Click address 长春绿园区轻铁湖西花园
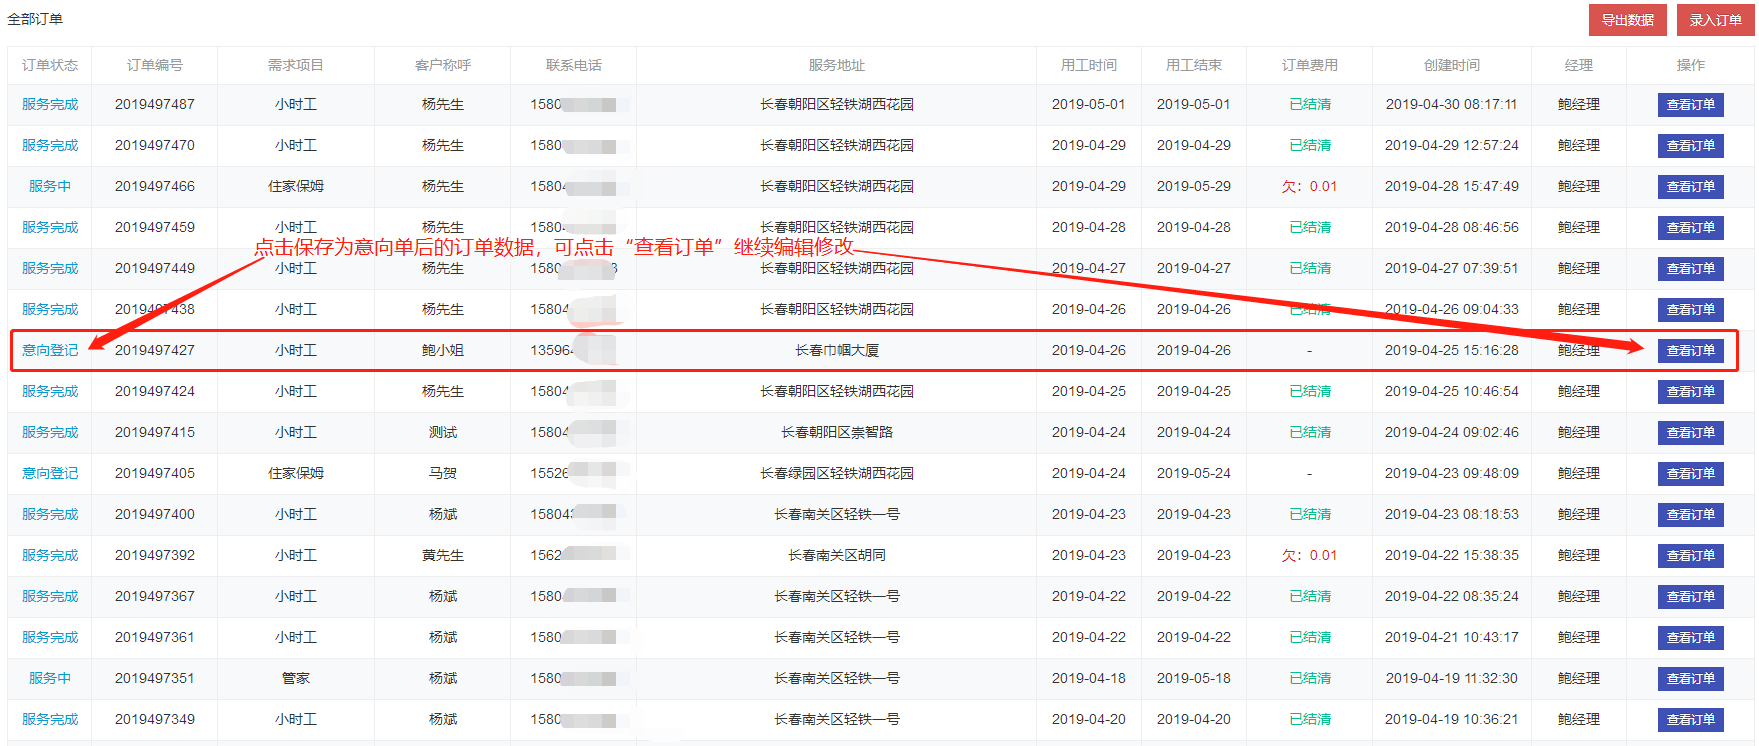The width and height of the screenshot is (1759, 746). (x=837, y=473)
